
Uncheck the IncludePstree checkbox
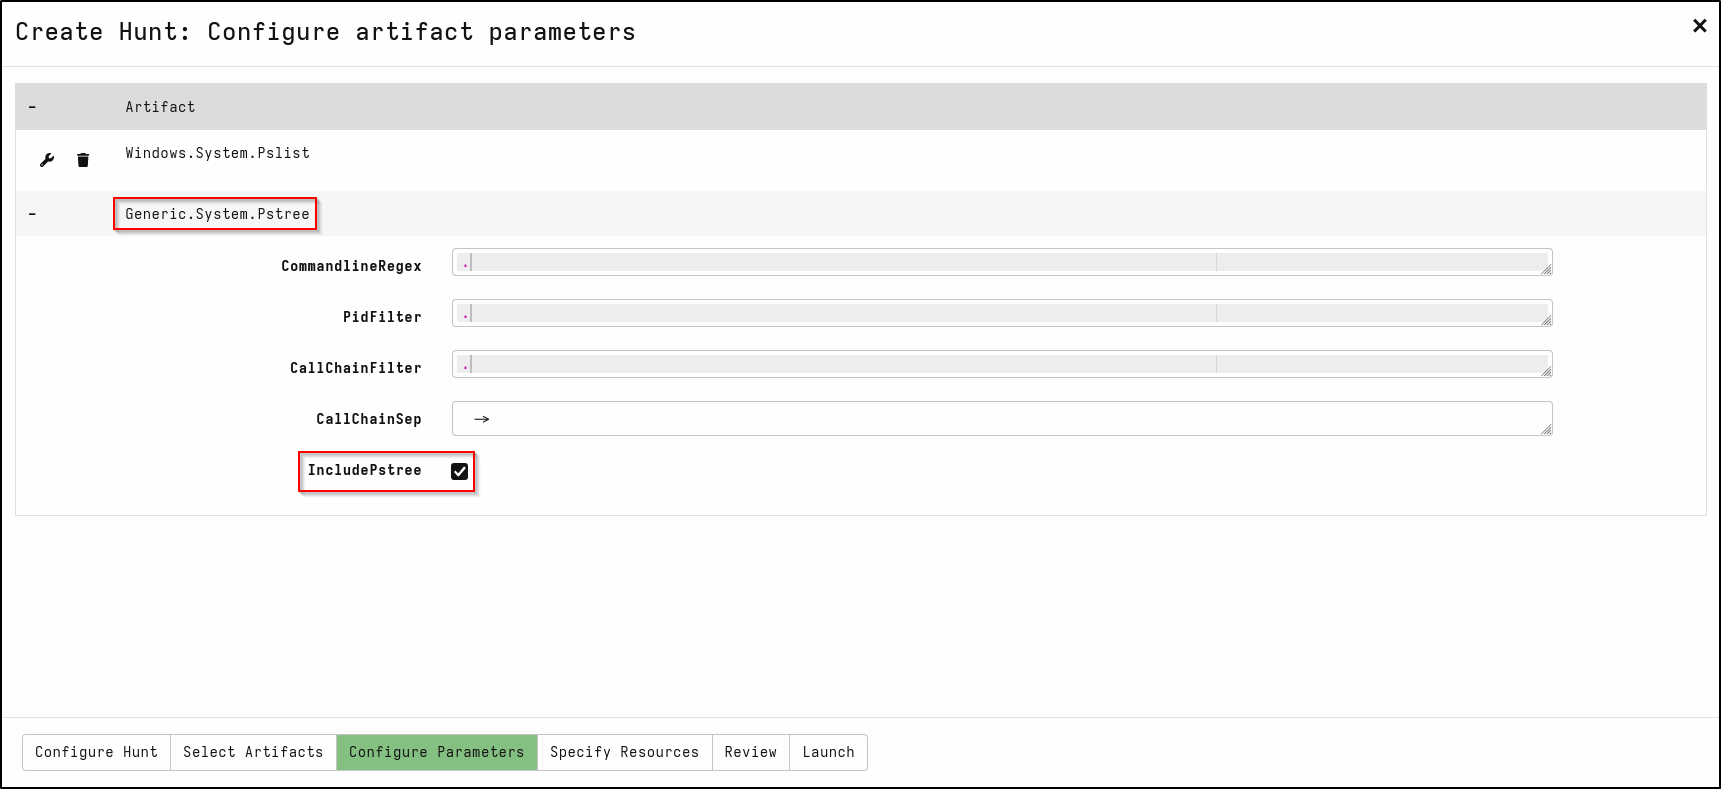click(x=460, y=471)
